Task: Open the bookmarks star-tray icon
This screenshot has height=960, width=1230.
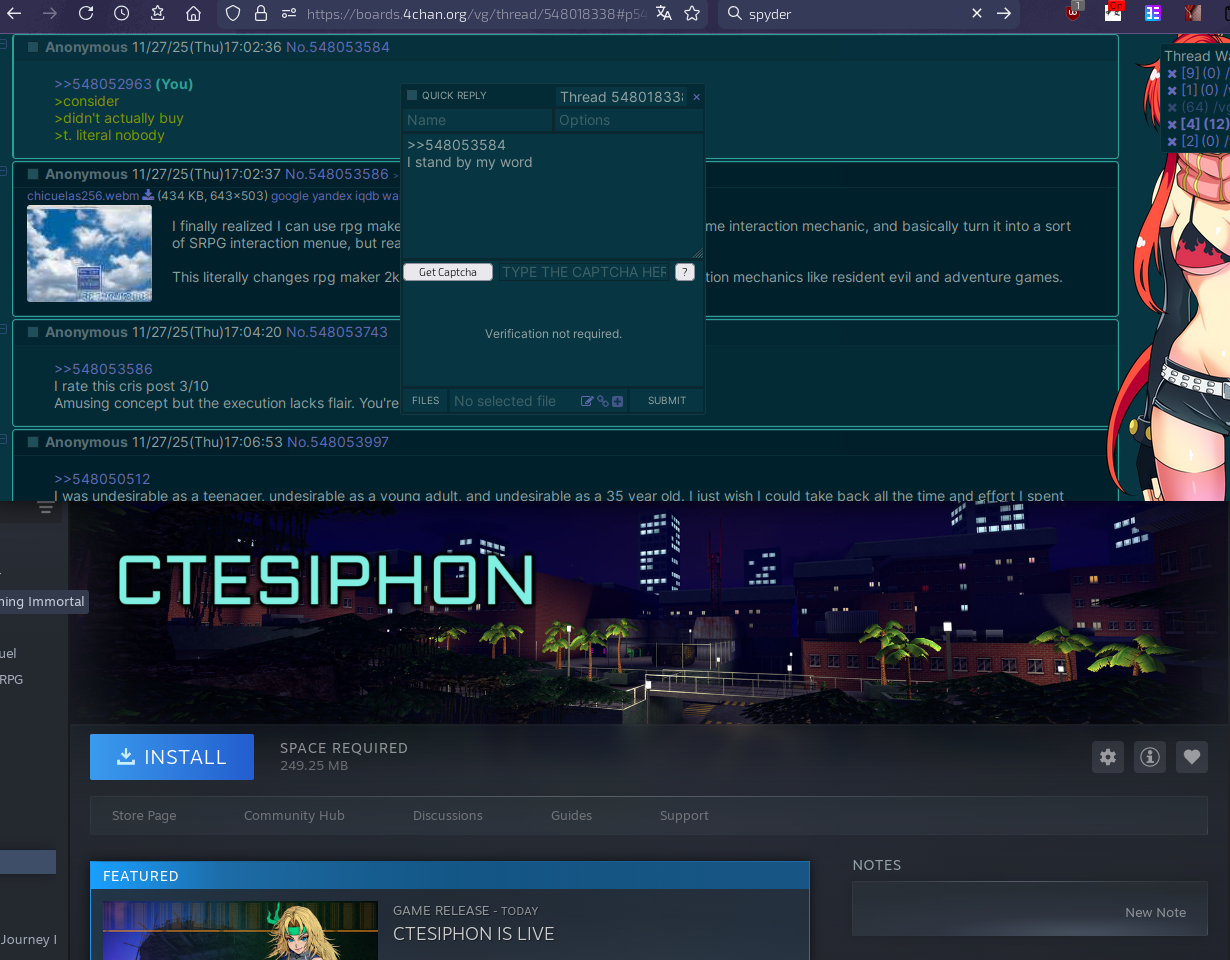Action: pos(157,13)
